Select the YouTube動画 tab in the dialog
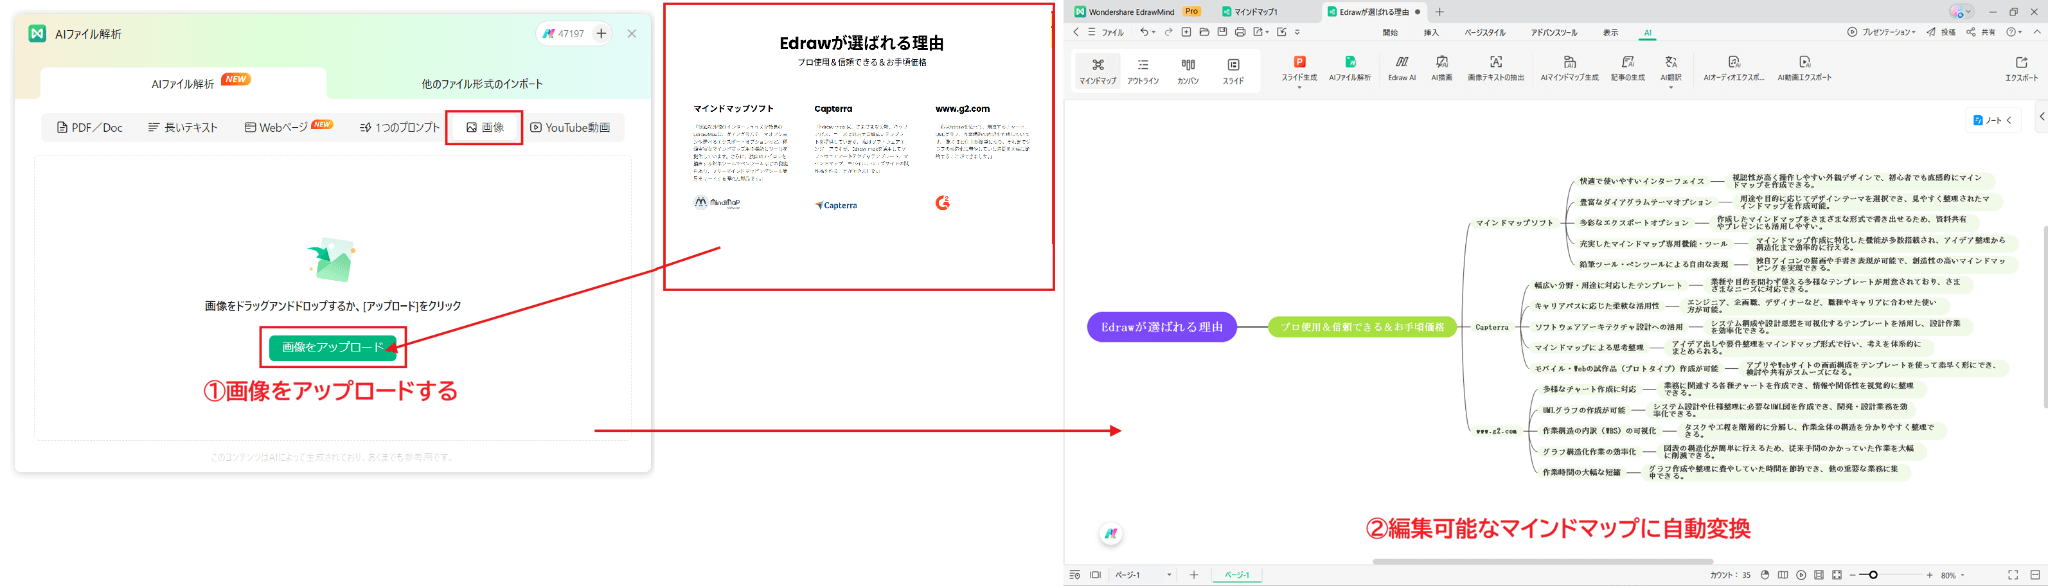This screenshot has width=2048, height=586. pyautogui.click(x=570, y=128)
